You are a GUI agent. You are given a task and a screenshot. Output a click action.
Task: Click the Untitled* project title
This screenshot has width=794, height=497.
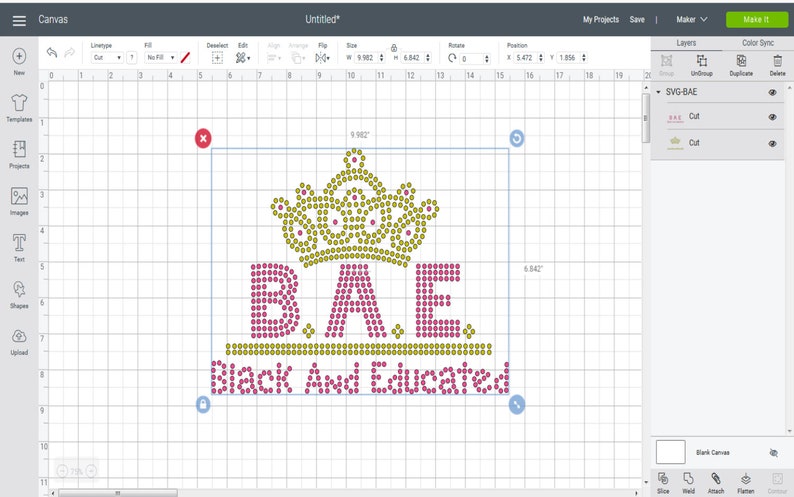(x=322, y=19)
